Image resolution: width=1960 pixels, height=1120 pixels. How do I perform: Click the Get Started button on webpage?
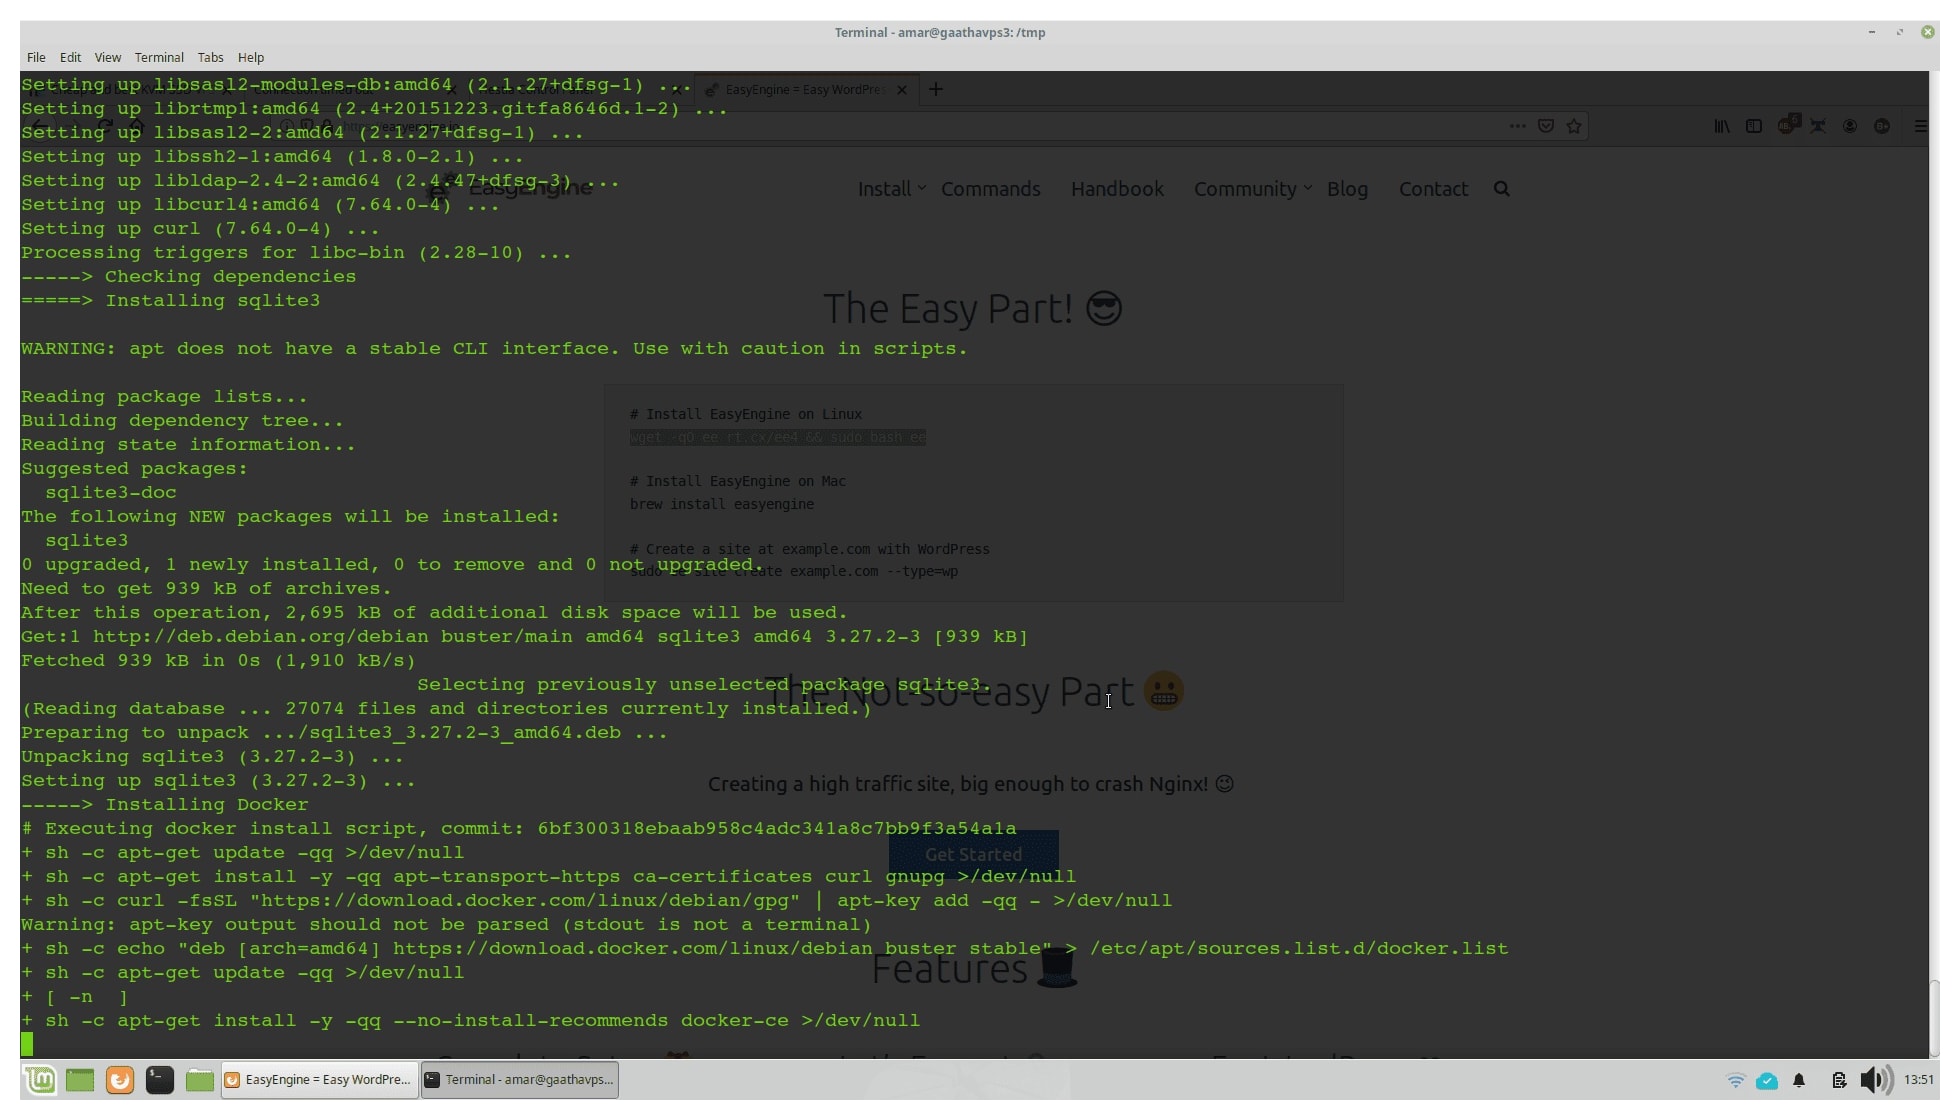click(x=973, y=854)
